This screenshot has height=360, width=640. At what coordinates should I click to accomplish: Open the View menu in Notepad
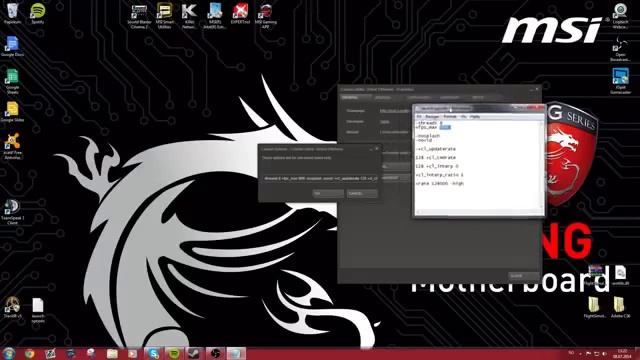point(463,117)
